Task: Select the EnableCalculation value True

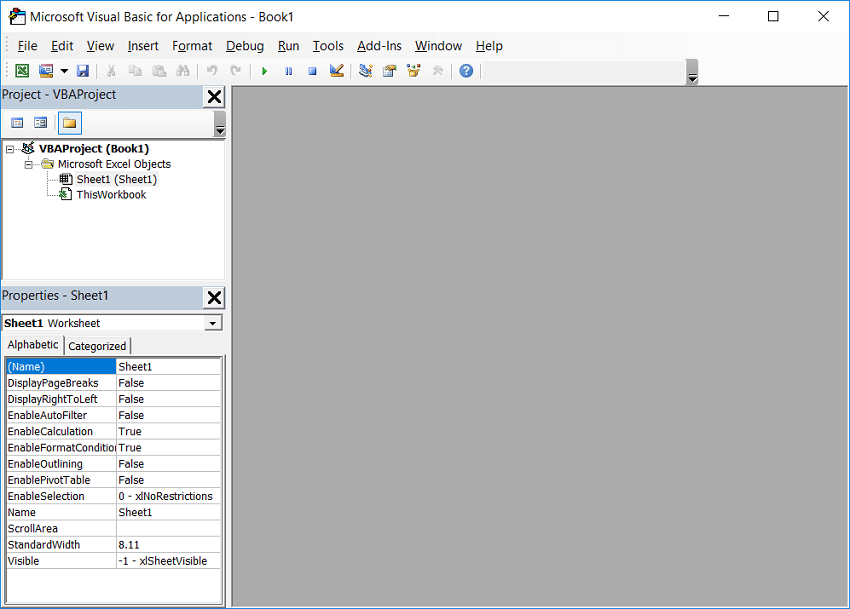Action: click(x=169, y=432)
